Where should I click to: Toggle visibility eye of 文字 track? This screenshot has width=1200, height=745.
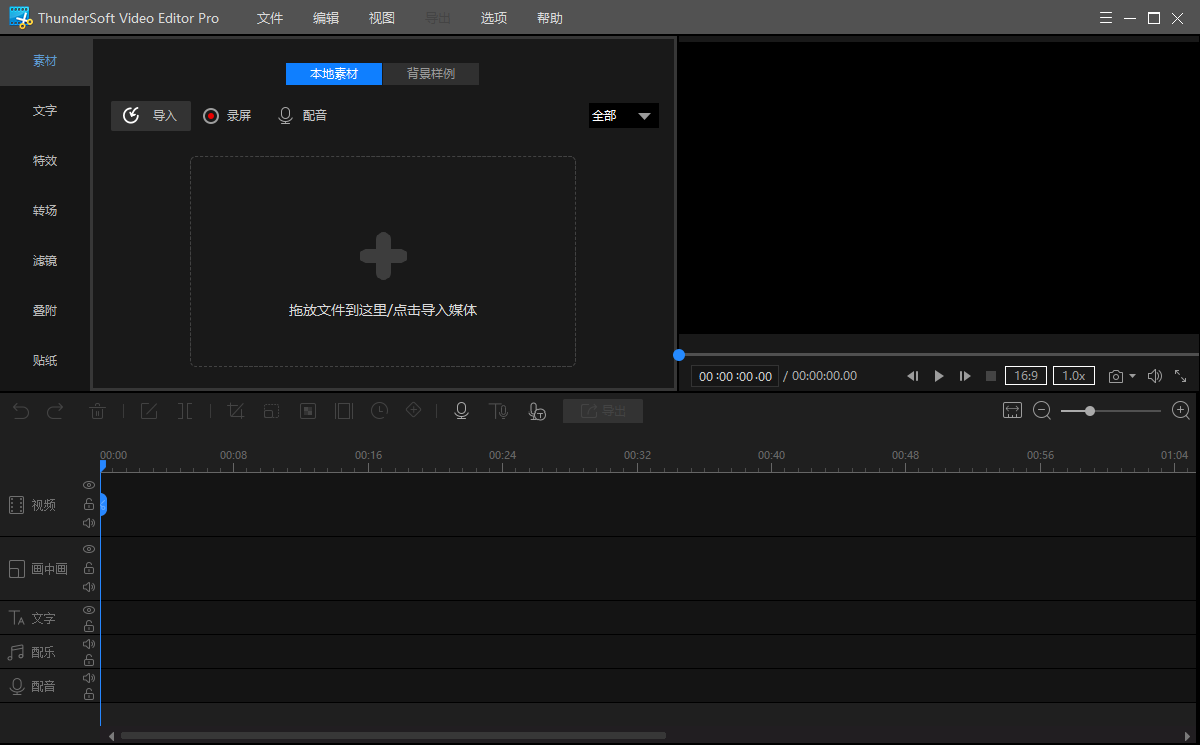point(89,610)
